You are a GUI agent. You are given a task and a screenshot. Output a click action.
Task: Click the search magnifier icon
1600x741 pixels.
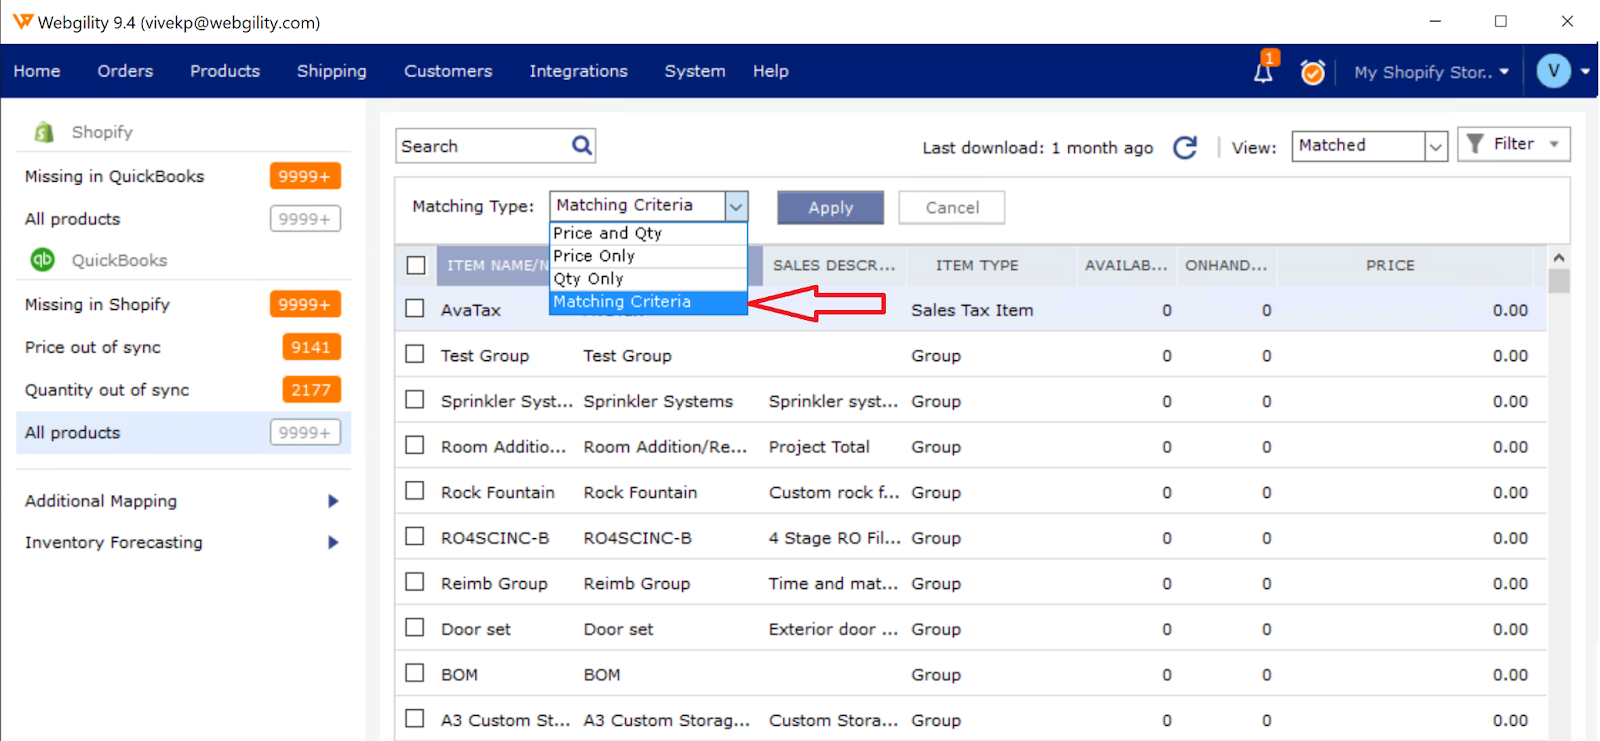(582, 146)
